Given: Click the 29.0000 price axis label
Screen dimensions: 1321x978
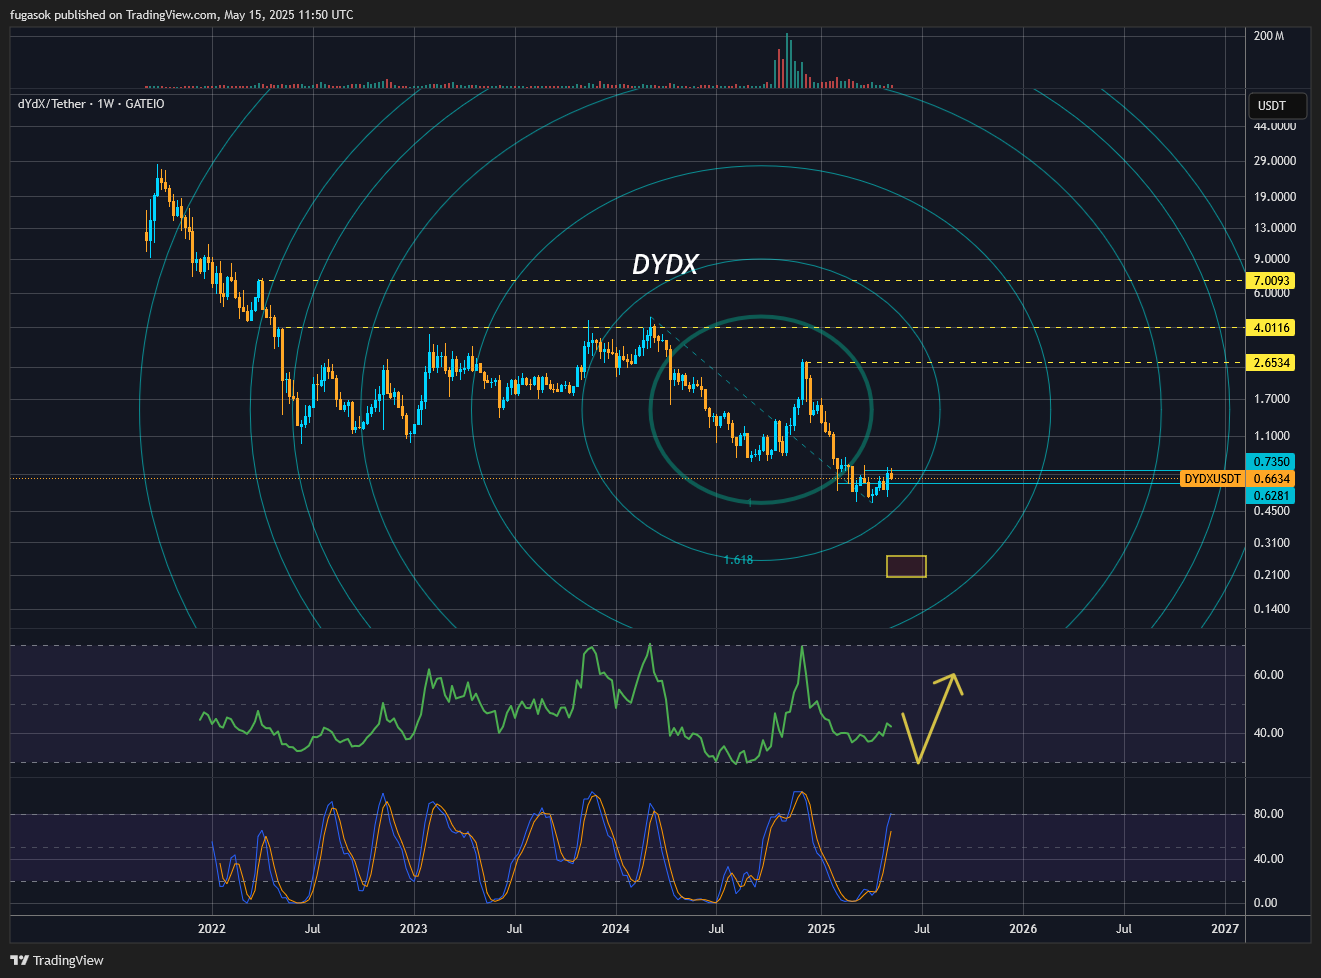Looking at the screenshot, I should coord(1275,161).
